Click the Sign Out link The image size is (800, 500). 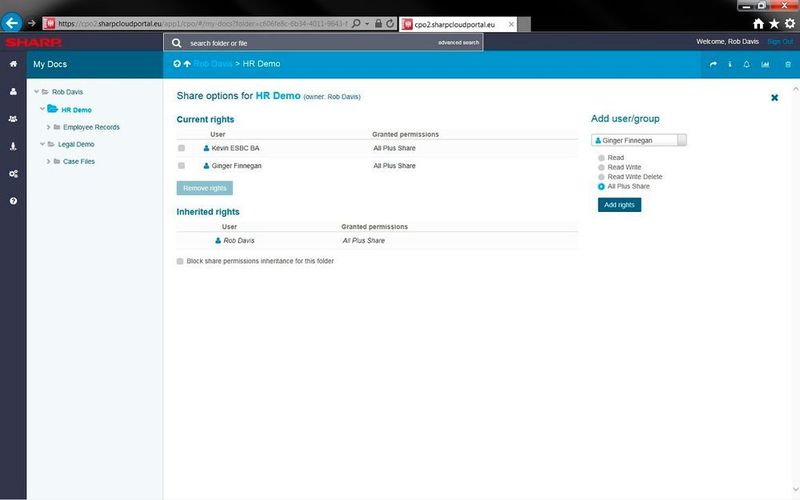tap(780, 42)
